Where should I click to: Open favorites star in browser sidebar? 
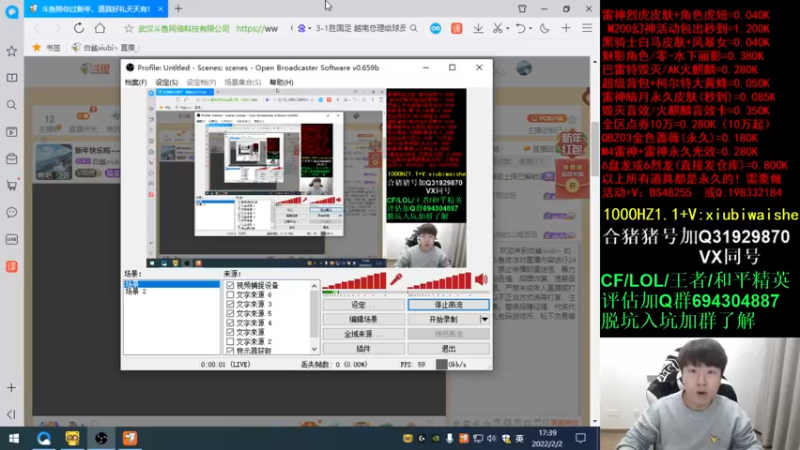pos(12,51)
